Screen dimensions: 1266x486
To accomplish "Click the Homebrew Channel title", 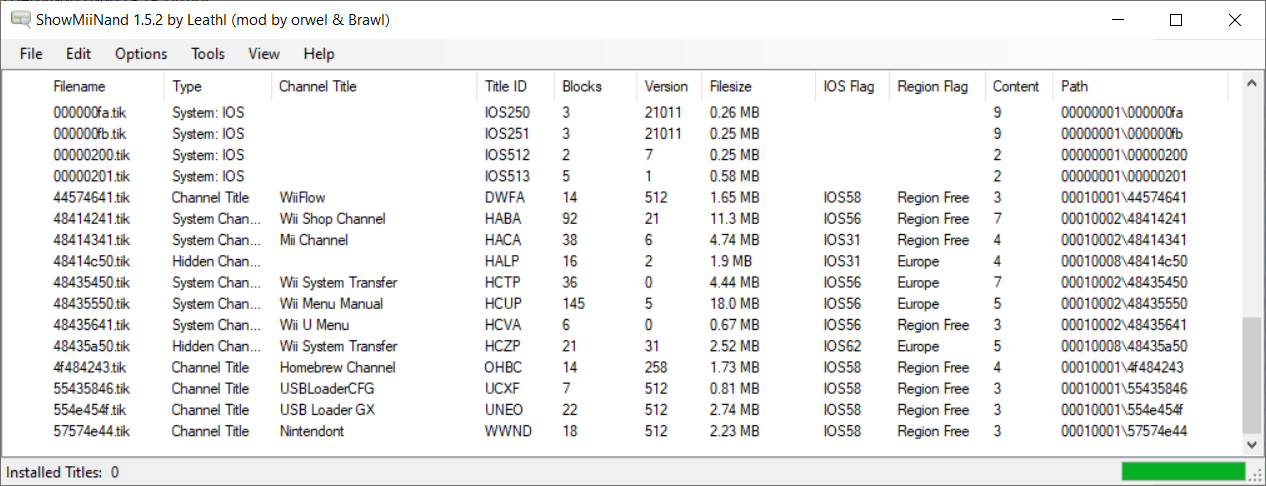I will [337, 368].
